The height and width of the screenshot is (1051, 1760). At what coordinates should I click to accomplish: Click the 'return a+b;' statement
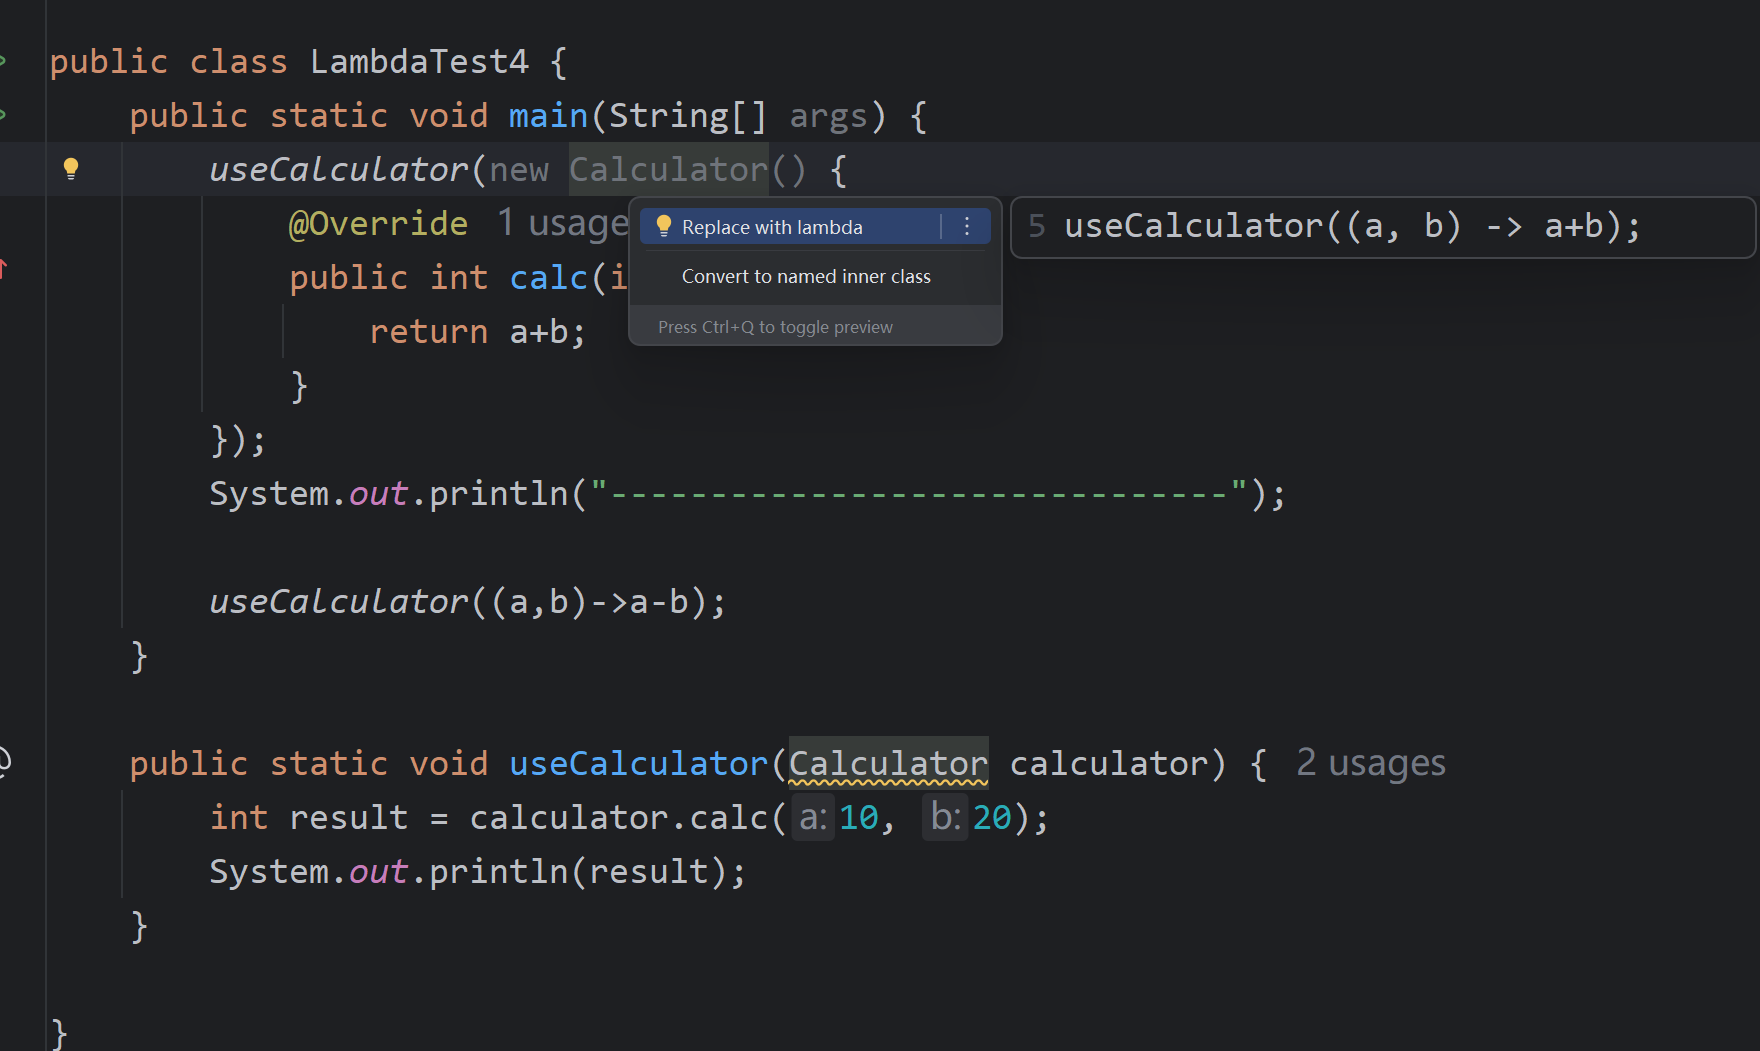478,332
